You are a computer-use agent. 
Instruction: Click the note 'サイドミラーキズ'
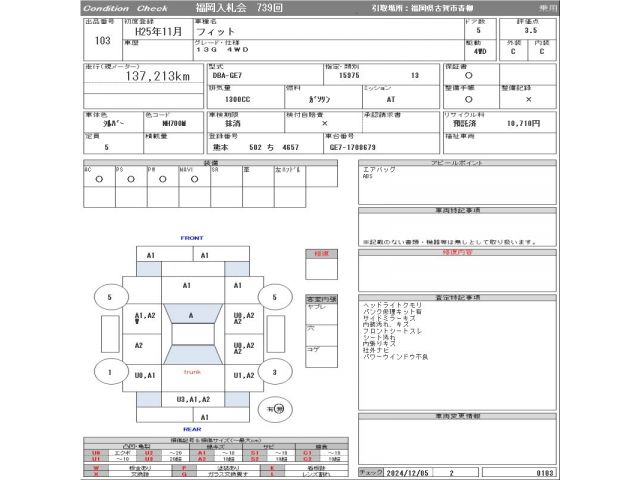(x=389, y=318)
